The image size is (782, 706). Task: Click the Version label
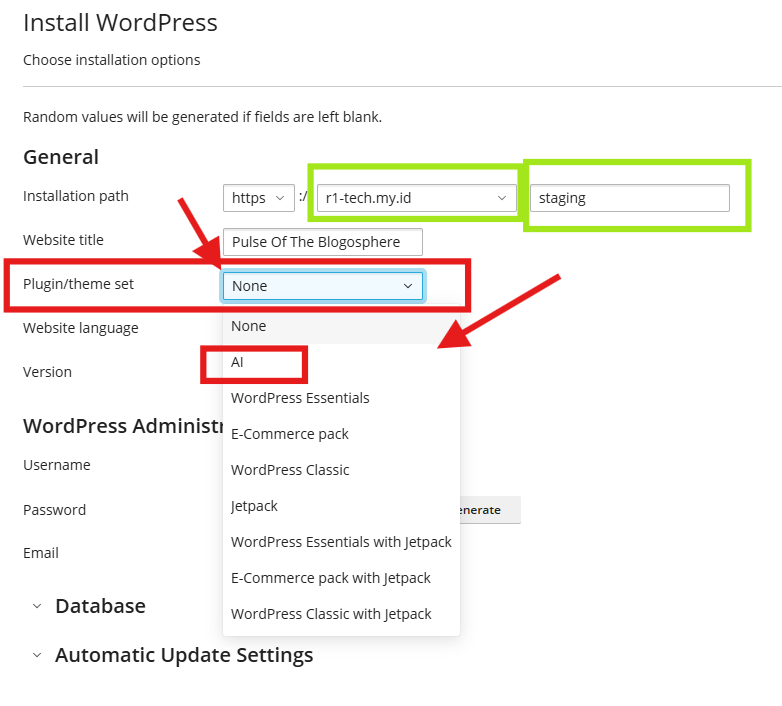point(47,372)
